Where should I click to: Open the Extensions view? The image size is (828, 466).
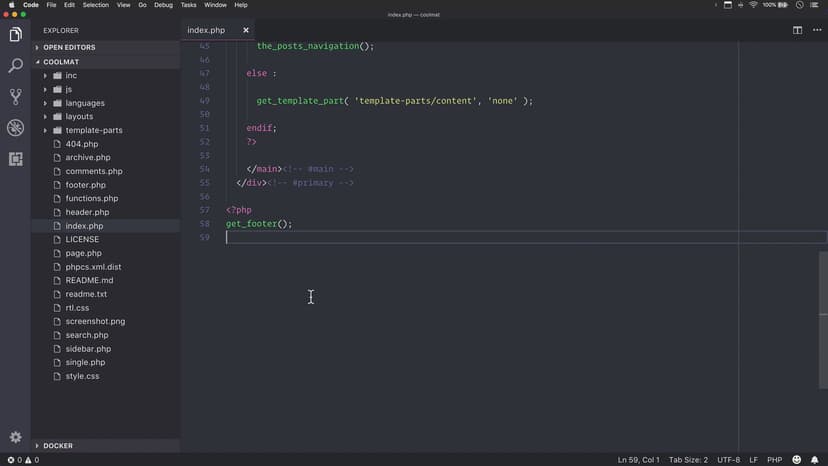pyautogui.click(x=15, y=159)
